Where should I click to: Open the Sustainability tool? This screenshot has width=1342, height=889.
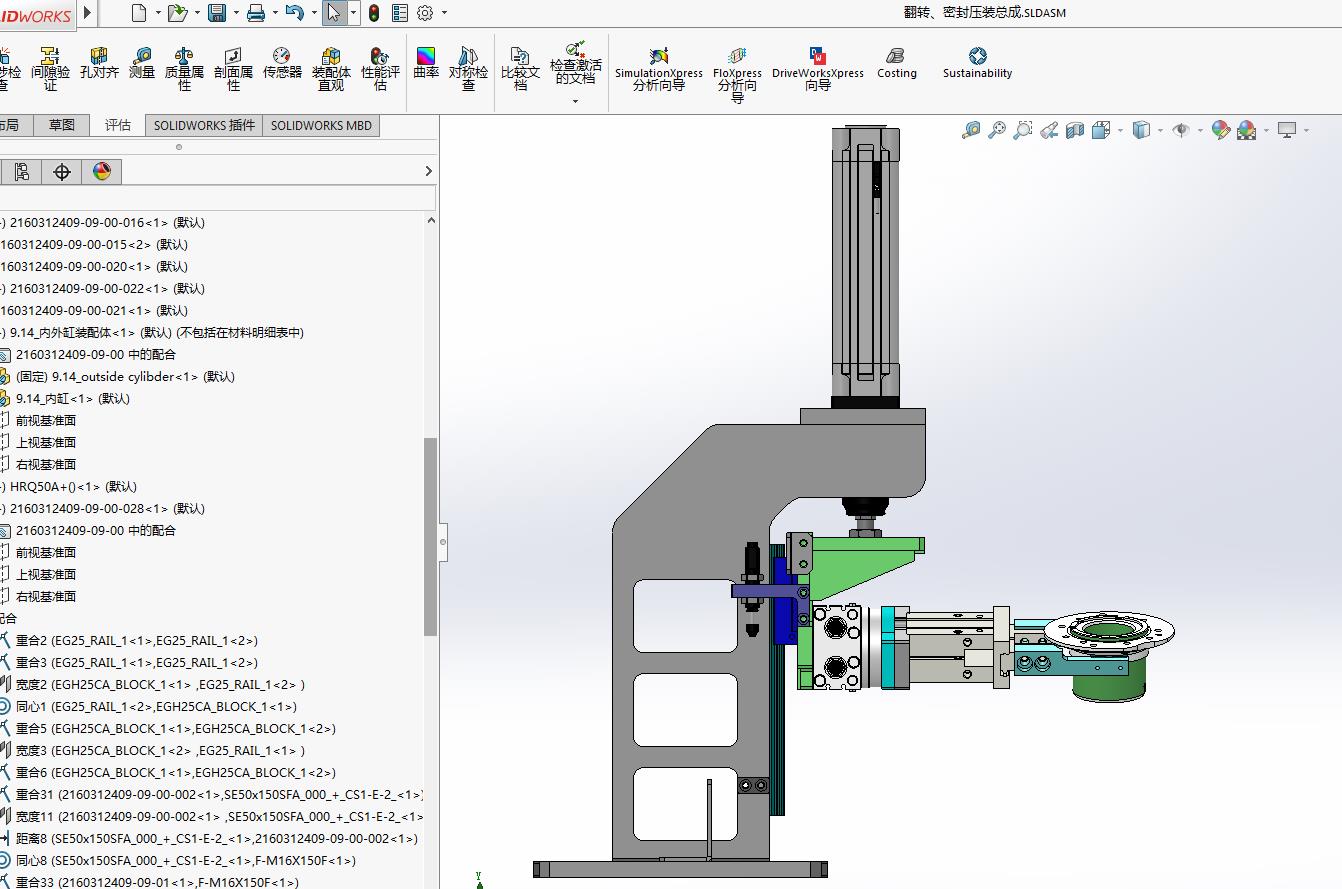pos(978,63)
